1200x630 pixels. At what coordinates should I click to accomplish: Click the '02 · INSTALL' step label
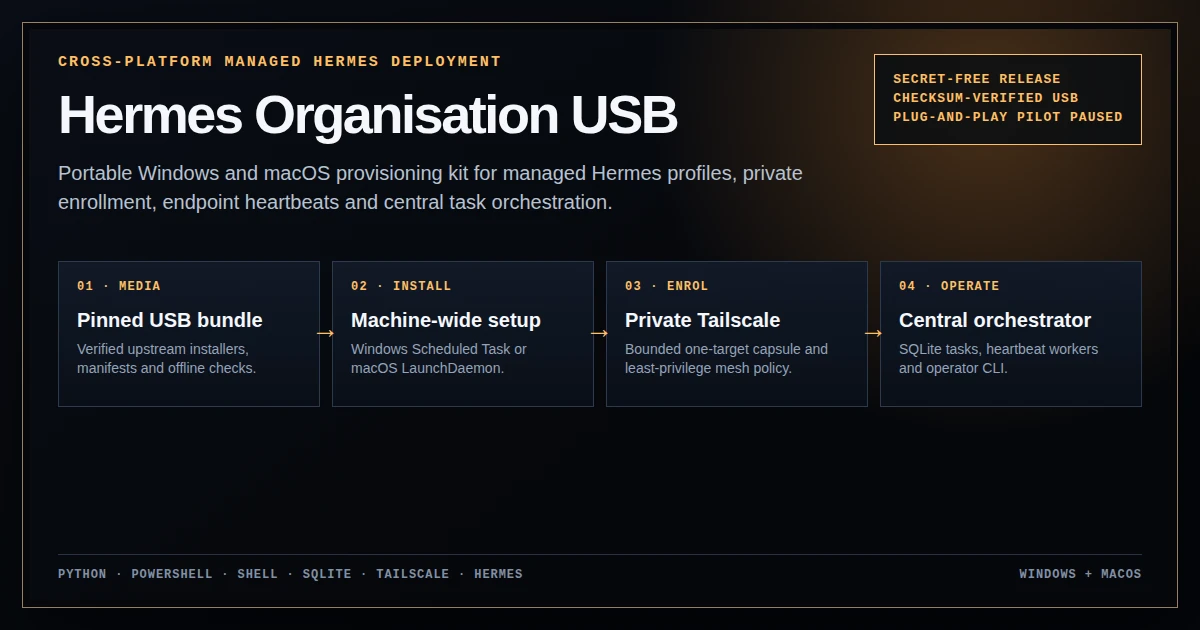[401, 286]
